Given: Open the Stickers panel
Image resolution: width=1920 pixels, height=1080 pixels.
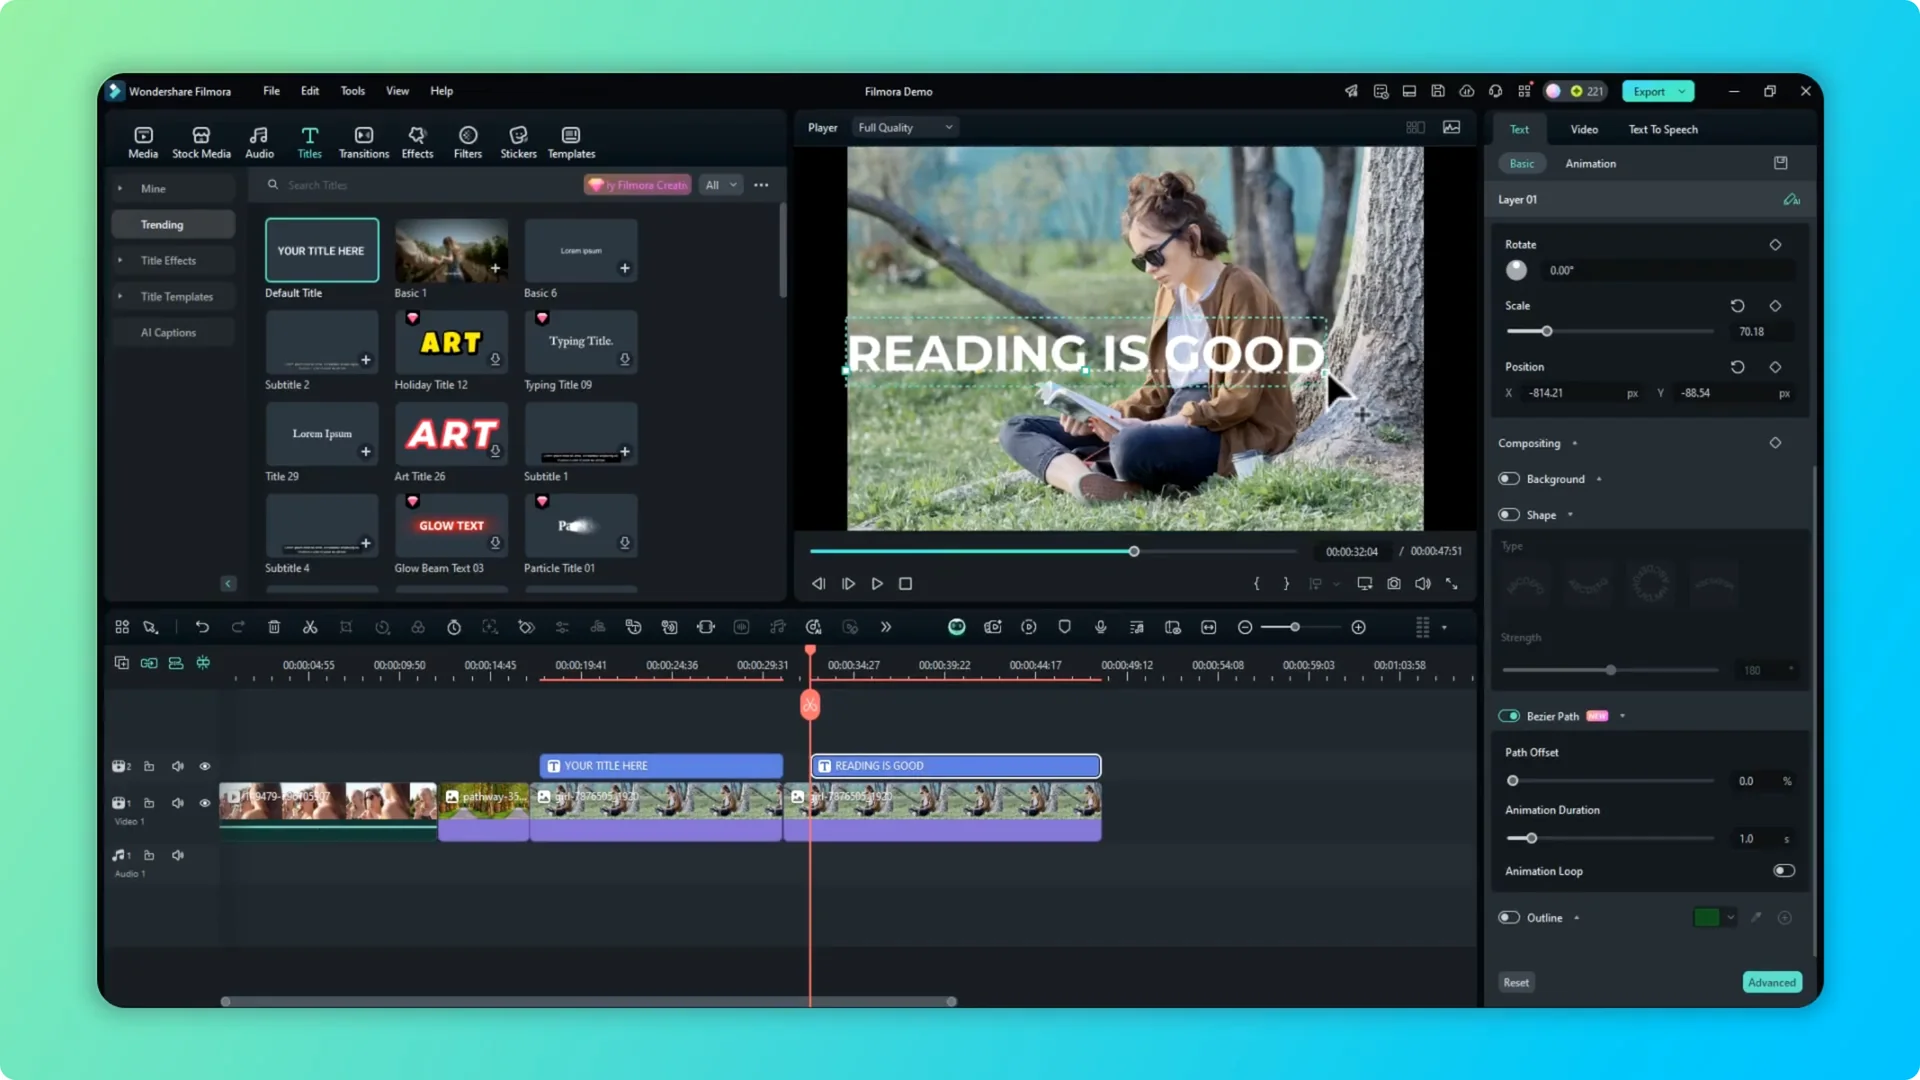Looking at the screenshot, I should [518, 142].
